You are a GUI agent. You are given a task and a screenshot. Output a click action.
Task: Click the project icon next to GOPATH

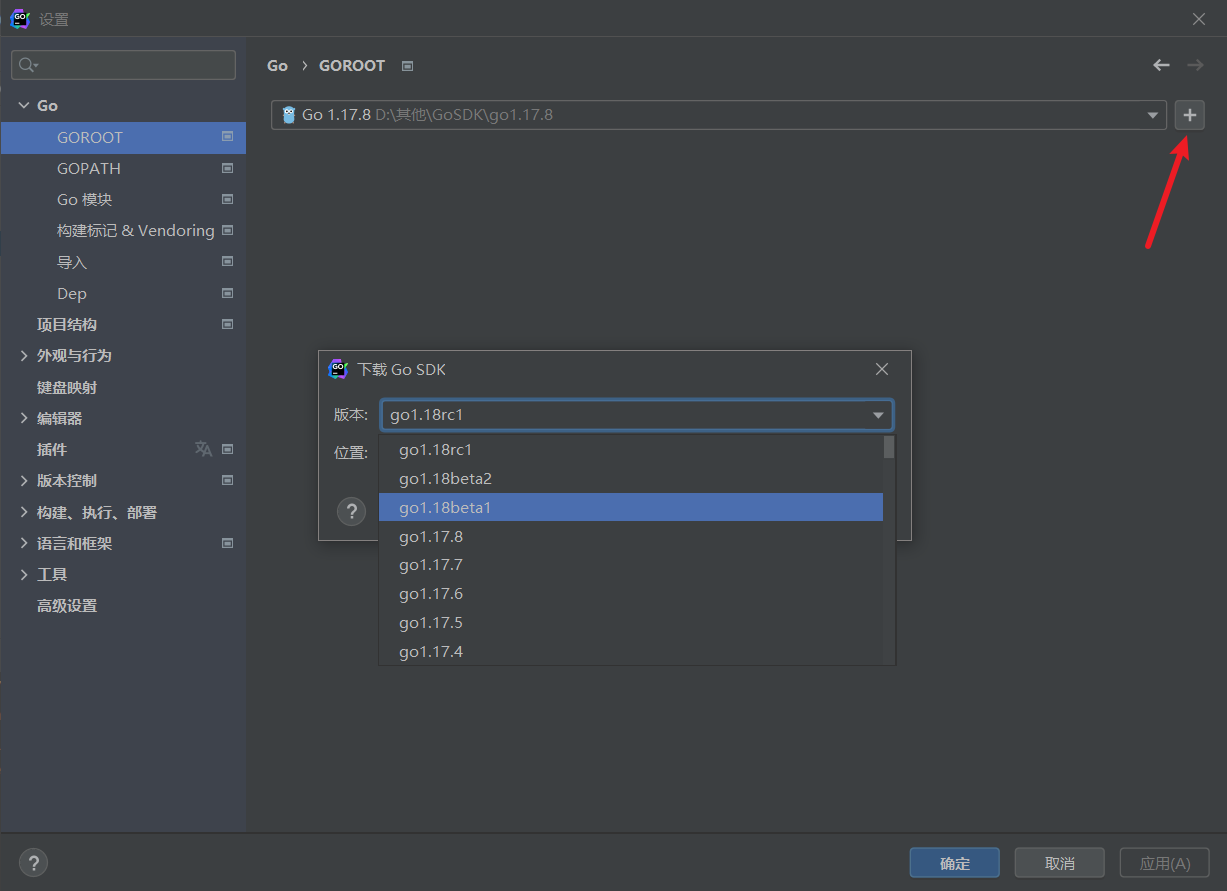pos(227,168)
